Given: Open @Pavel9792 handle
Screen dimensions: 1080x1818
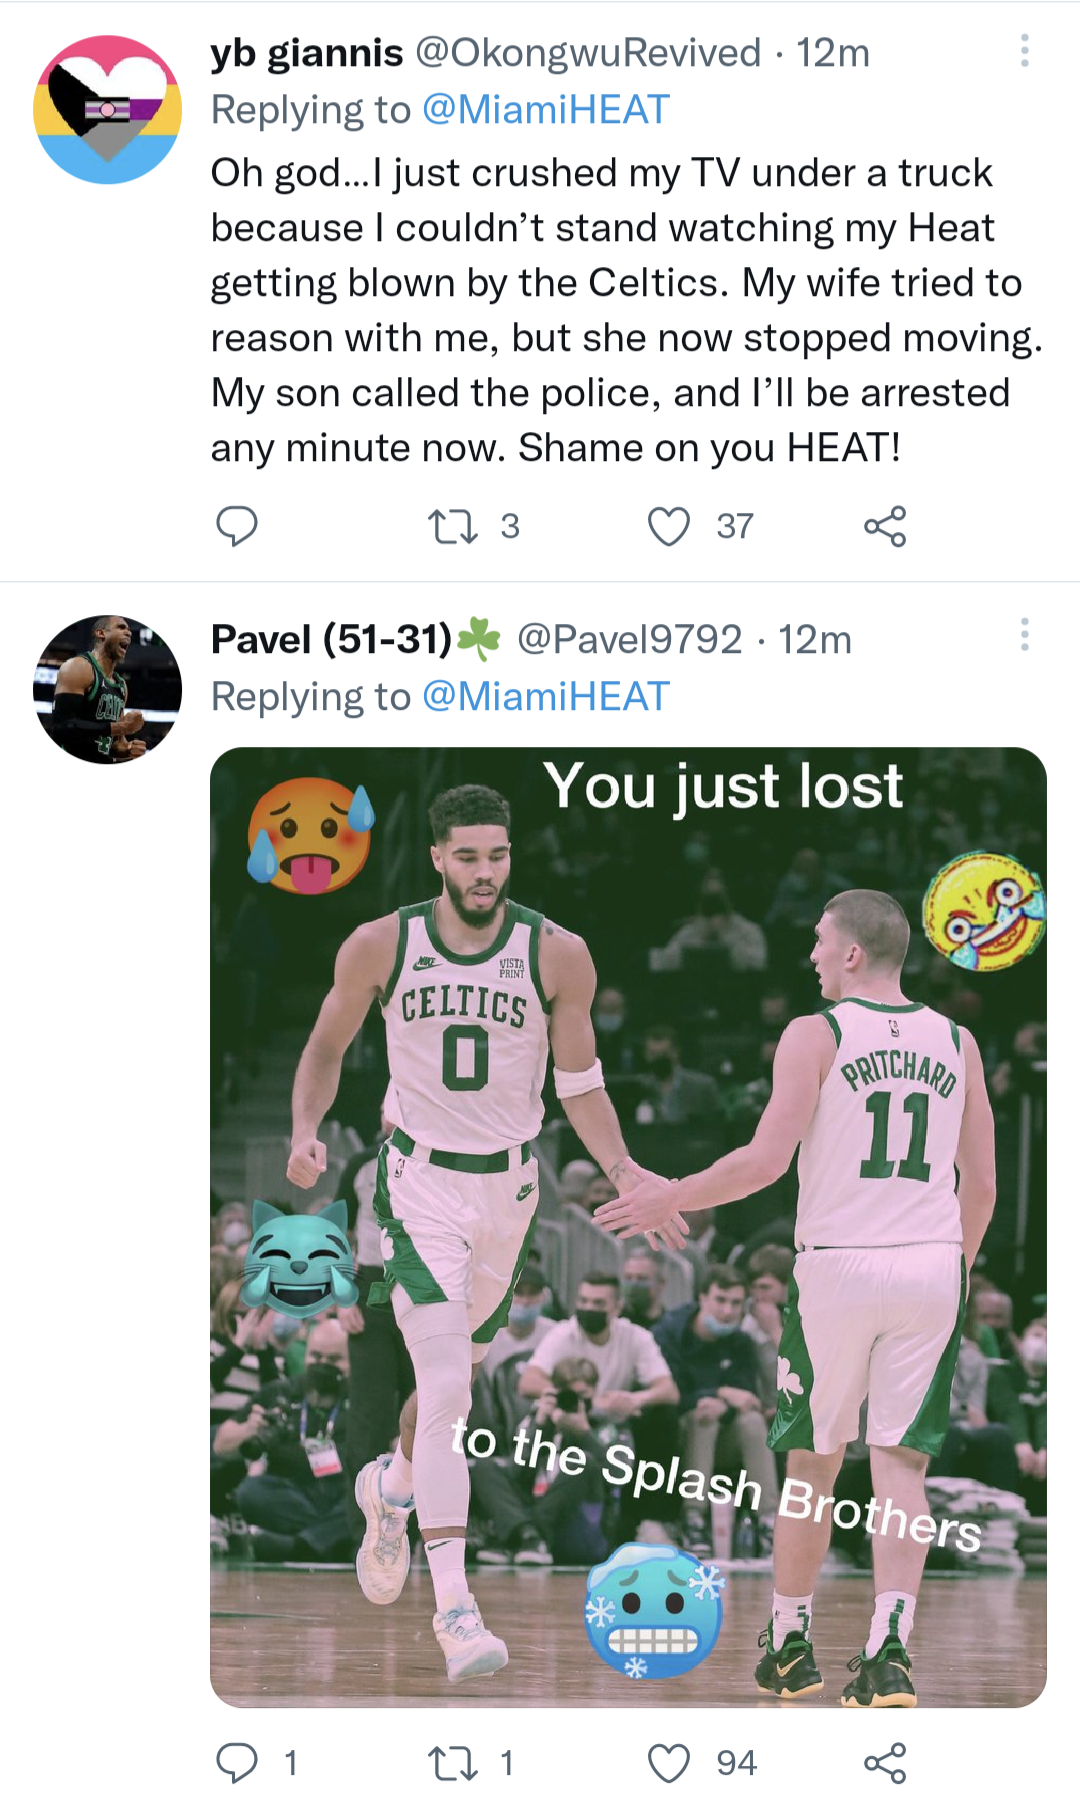Looking at the screenshot, I should [x=629, y=639].
